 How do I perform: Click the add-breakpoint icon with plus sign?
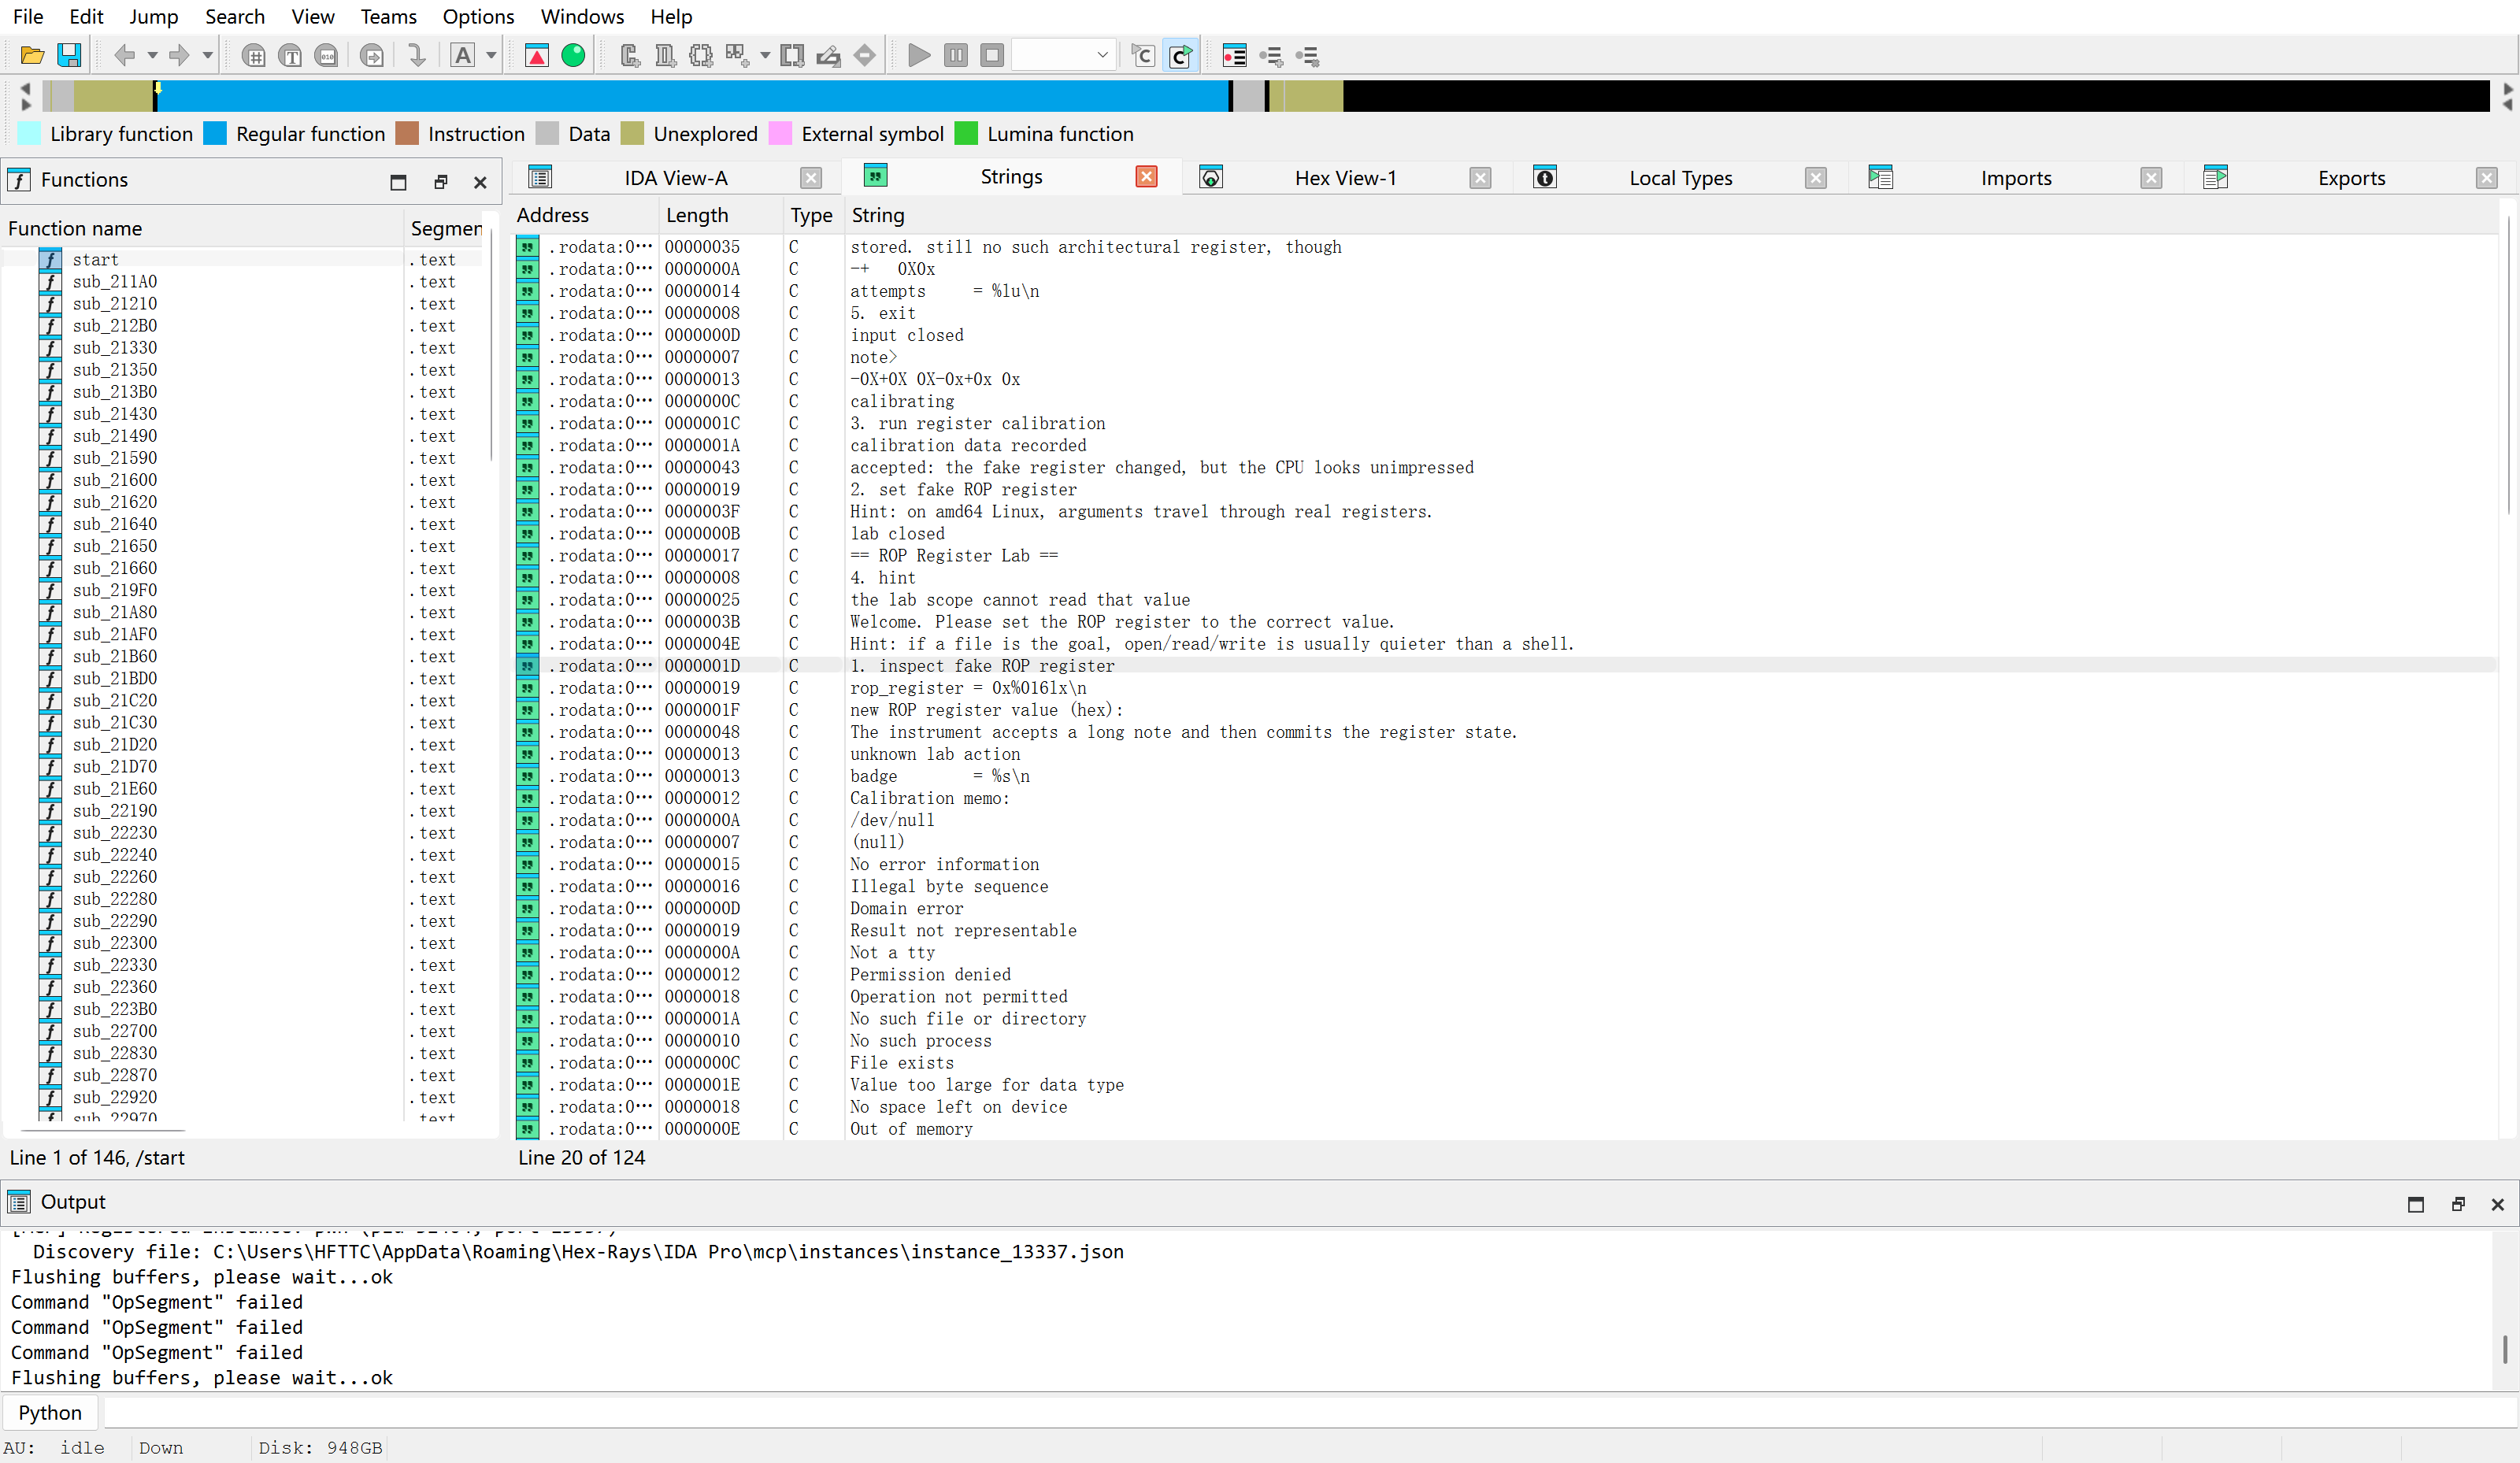click(x=1271, y=56)
